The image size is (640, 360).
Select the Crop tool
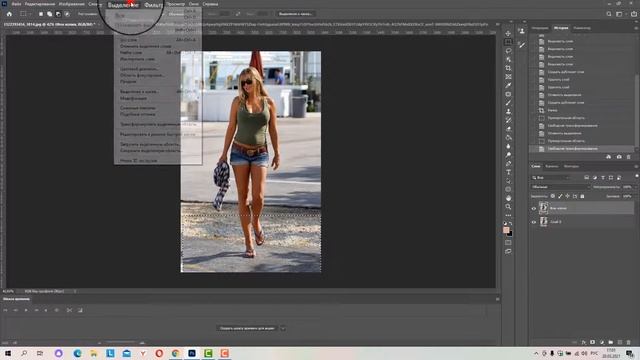point(508,68)
